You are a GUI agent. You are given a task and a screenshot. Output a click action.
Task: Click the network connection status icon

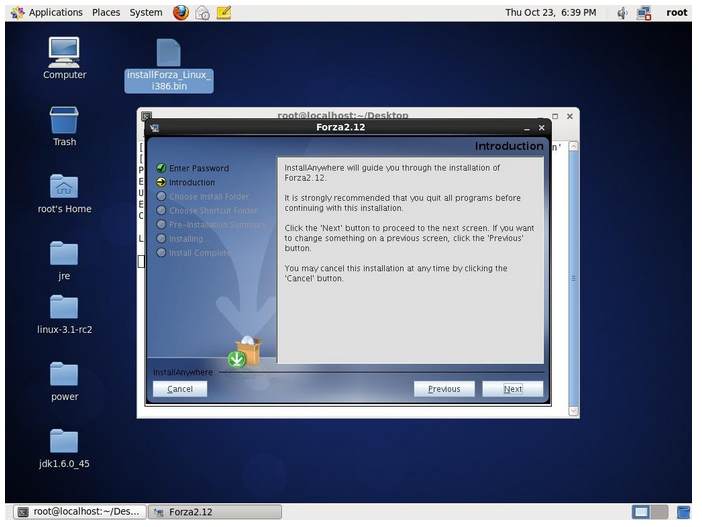tap(644, 13)
